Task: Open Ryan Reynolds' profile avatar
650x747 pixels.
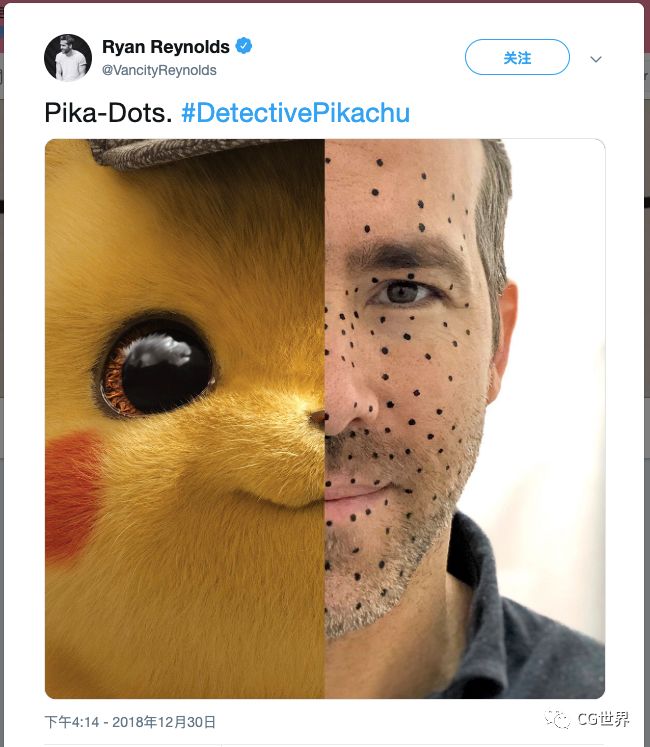Action: point(68,58)
